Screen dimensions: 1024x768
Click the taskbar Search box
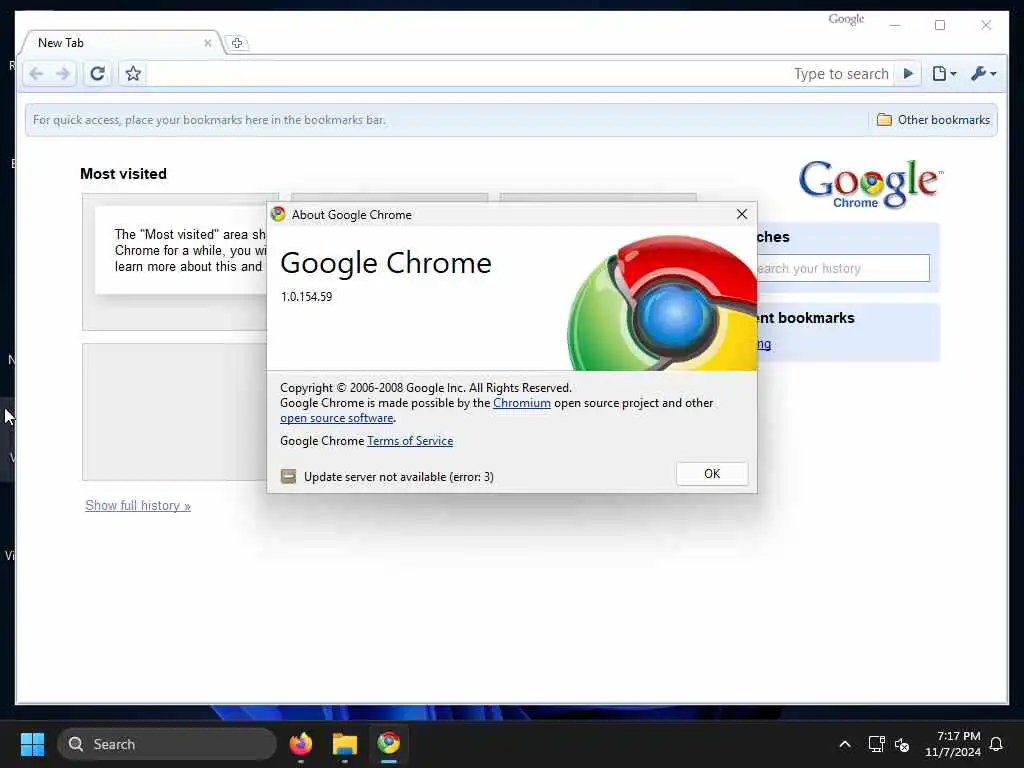point(167,744)
